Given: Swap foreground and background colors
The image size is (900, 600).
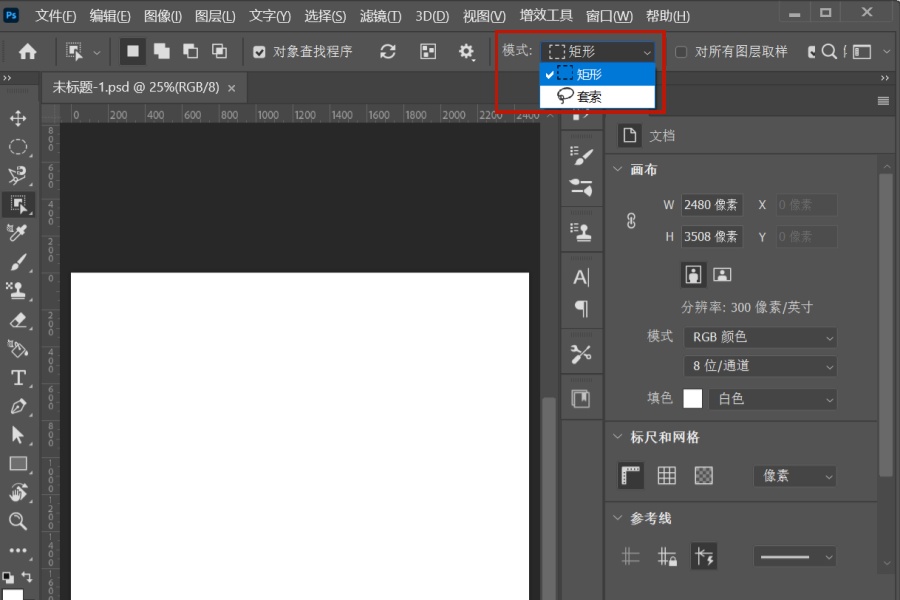Looking at the screenshot, I should tap(26, 576).
